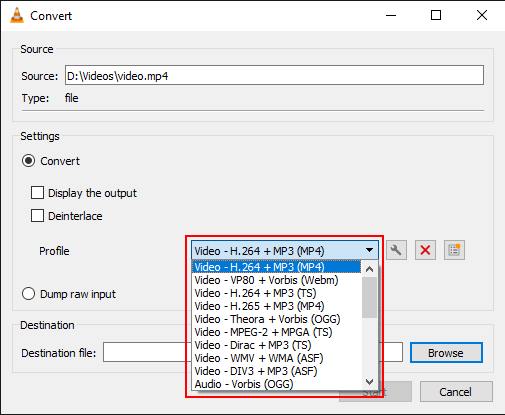Choose Video - MPEG-2 + MPGA (TS)
The width and height of the screenshot is (505, 415).
pos(276,332)
